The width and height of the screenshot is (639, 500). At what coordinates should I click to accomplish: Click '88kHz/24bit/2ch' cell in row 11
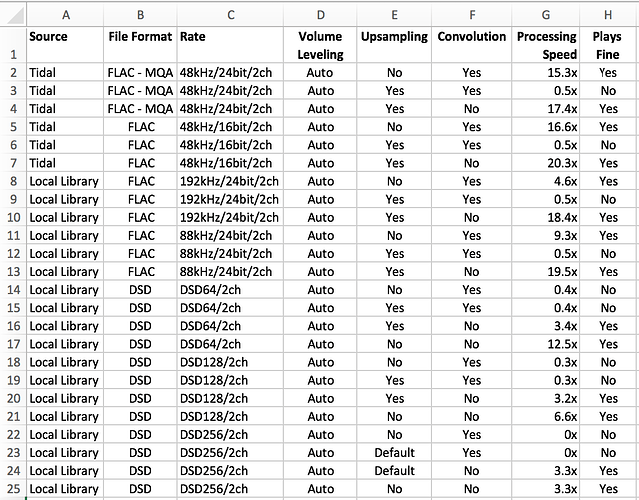[x=230, y=236]
